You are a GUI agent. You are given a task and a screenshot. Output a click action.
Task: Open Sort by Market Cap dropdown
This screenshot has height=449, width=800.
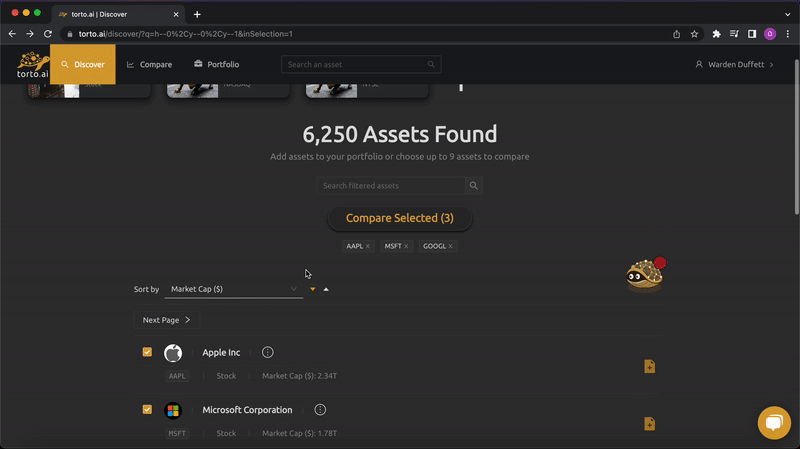pos(234,289)
